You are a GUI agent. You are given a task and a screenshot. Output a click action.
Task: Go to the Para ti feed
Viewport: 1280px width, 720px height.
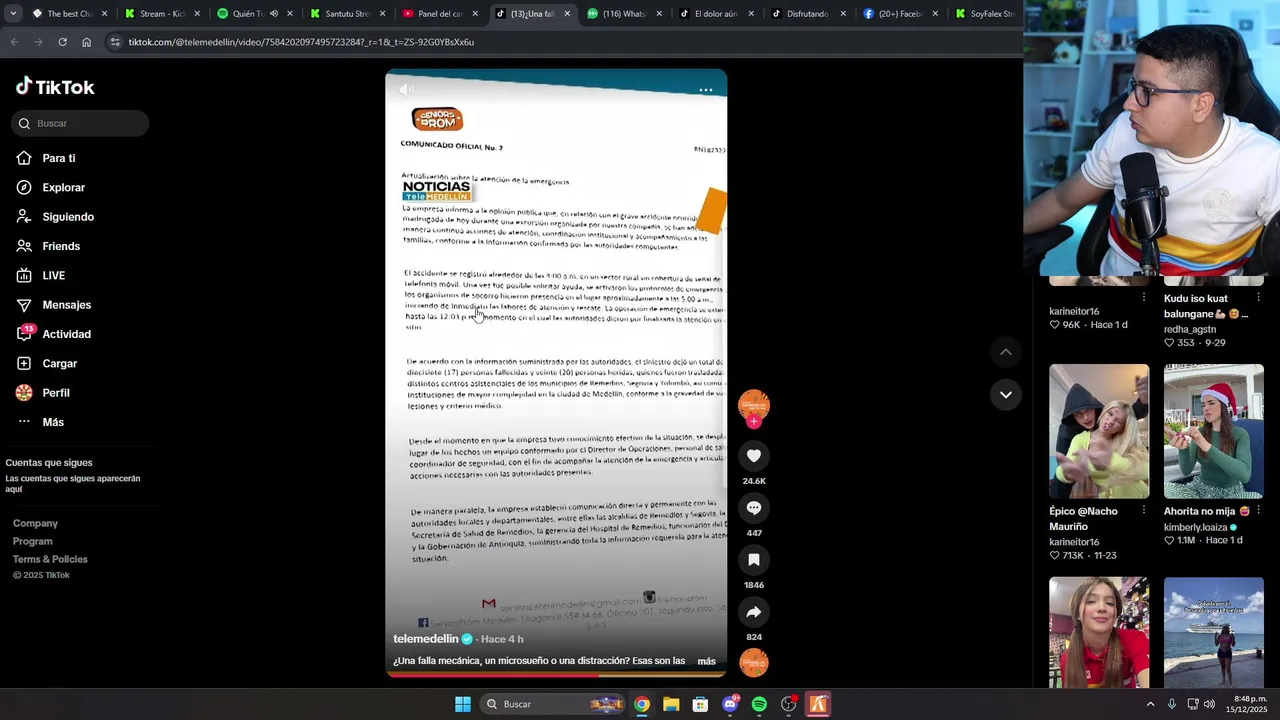coord(46,158)
